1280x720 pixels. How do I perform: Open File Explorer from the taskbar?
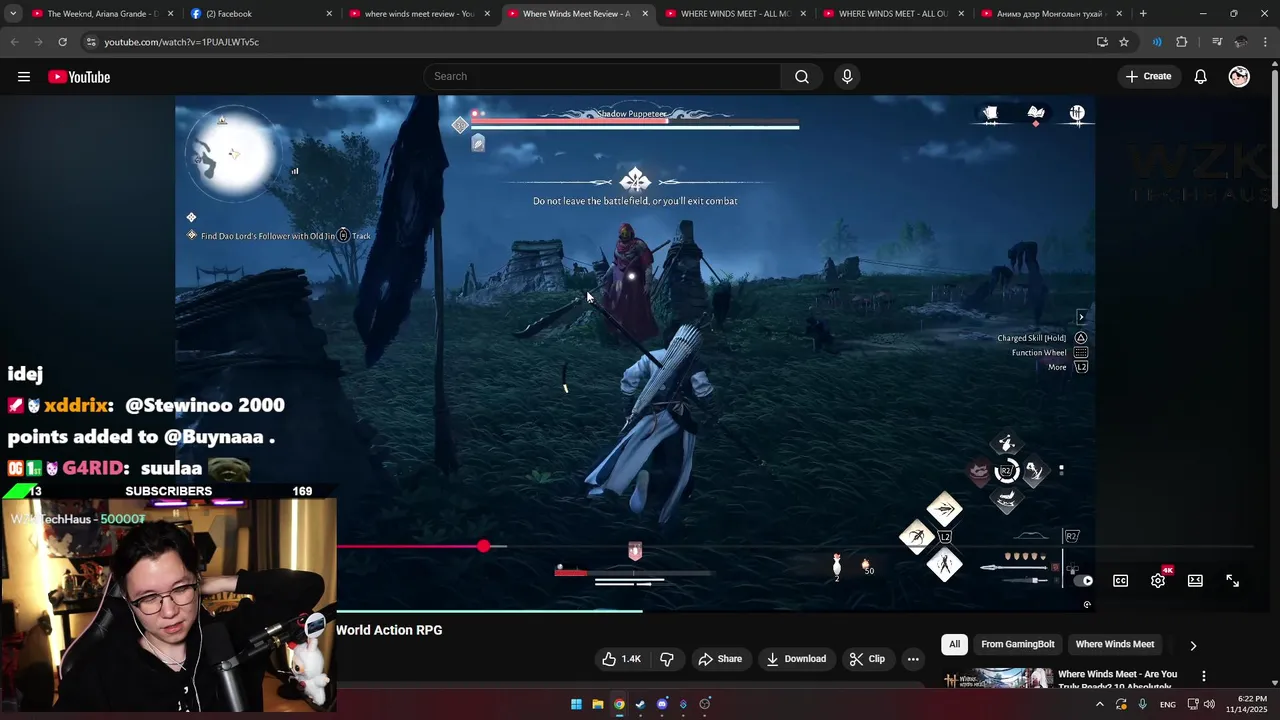(x=598, y=704)
